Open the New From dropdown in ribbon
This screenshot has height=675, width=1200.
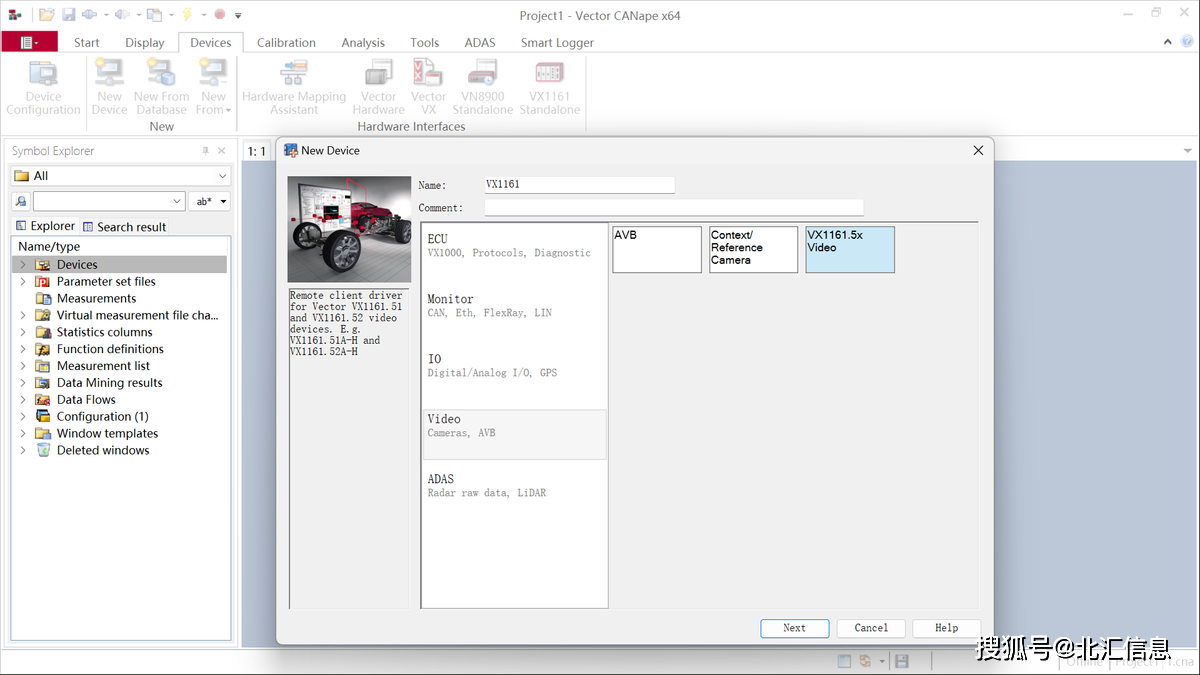click(213, 110)
